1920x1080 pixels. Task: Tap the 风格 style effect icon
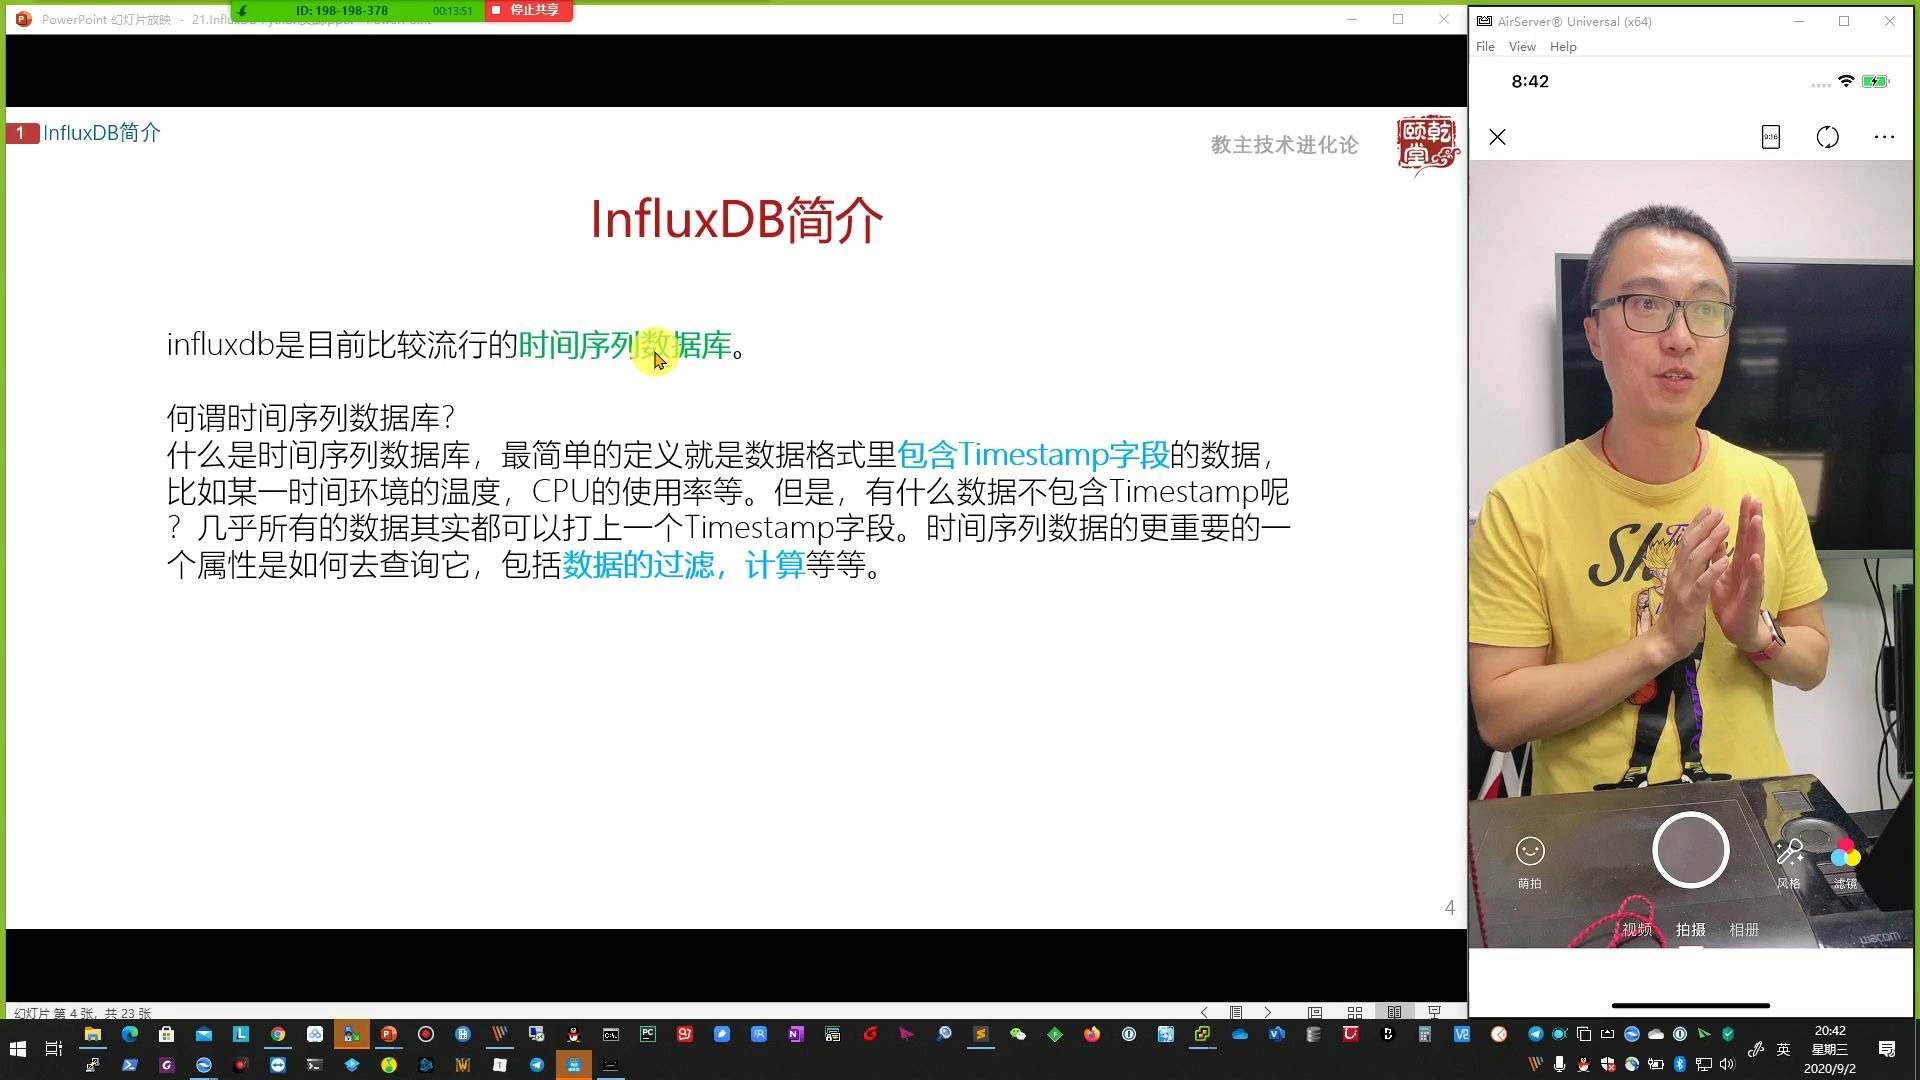(x=1789, y=852)
